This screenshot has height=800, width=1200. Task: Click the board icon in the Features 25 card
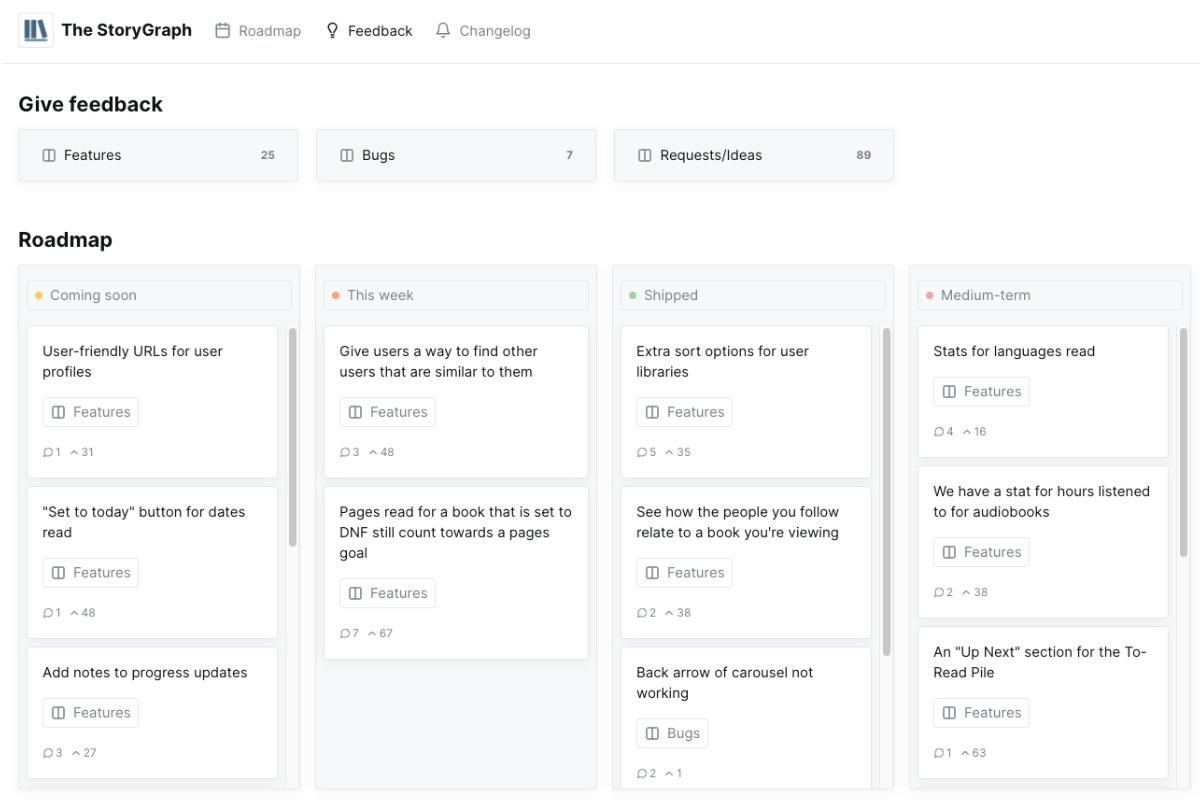(x=49, y=155)
